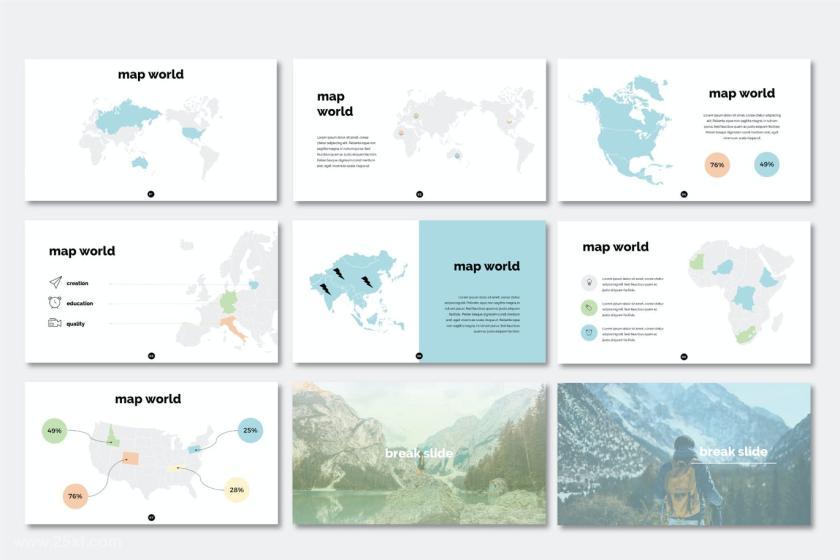This screenshot has width=840, height=560.
Task: Click the blue 25% circle on USA slide
Action: point(250,431)
